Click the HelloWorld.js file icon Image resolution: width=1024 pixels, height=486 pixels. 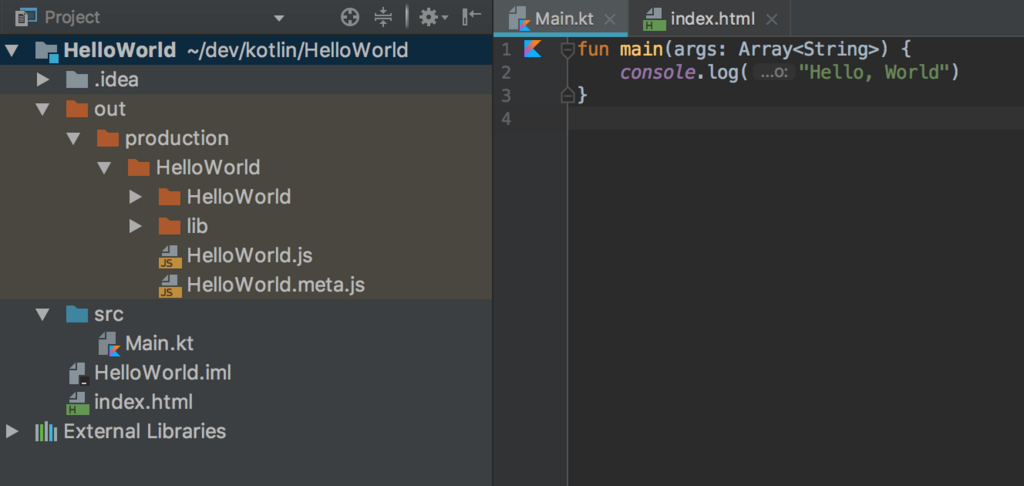[x=170, y=257]
